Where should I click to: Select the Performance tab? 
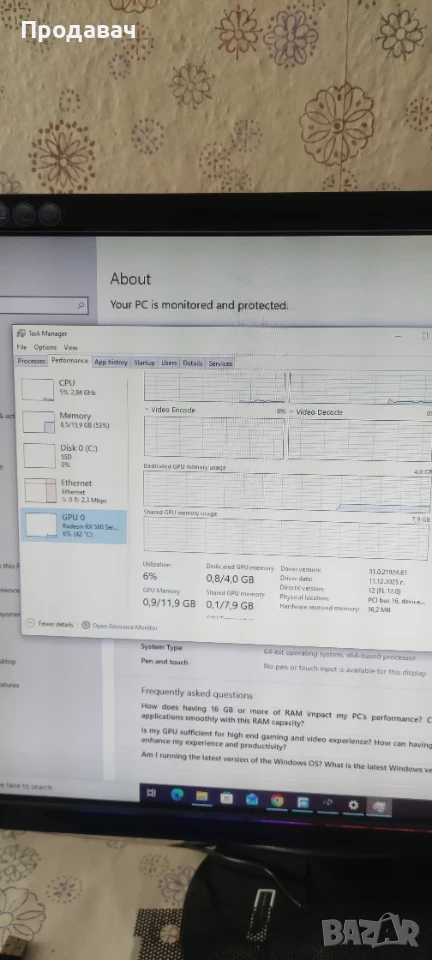[x=70, y=361]
